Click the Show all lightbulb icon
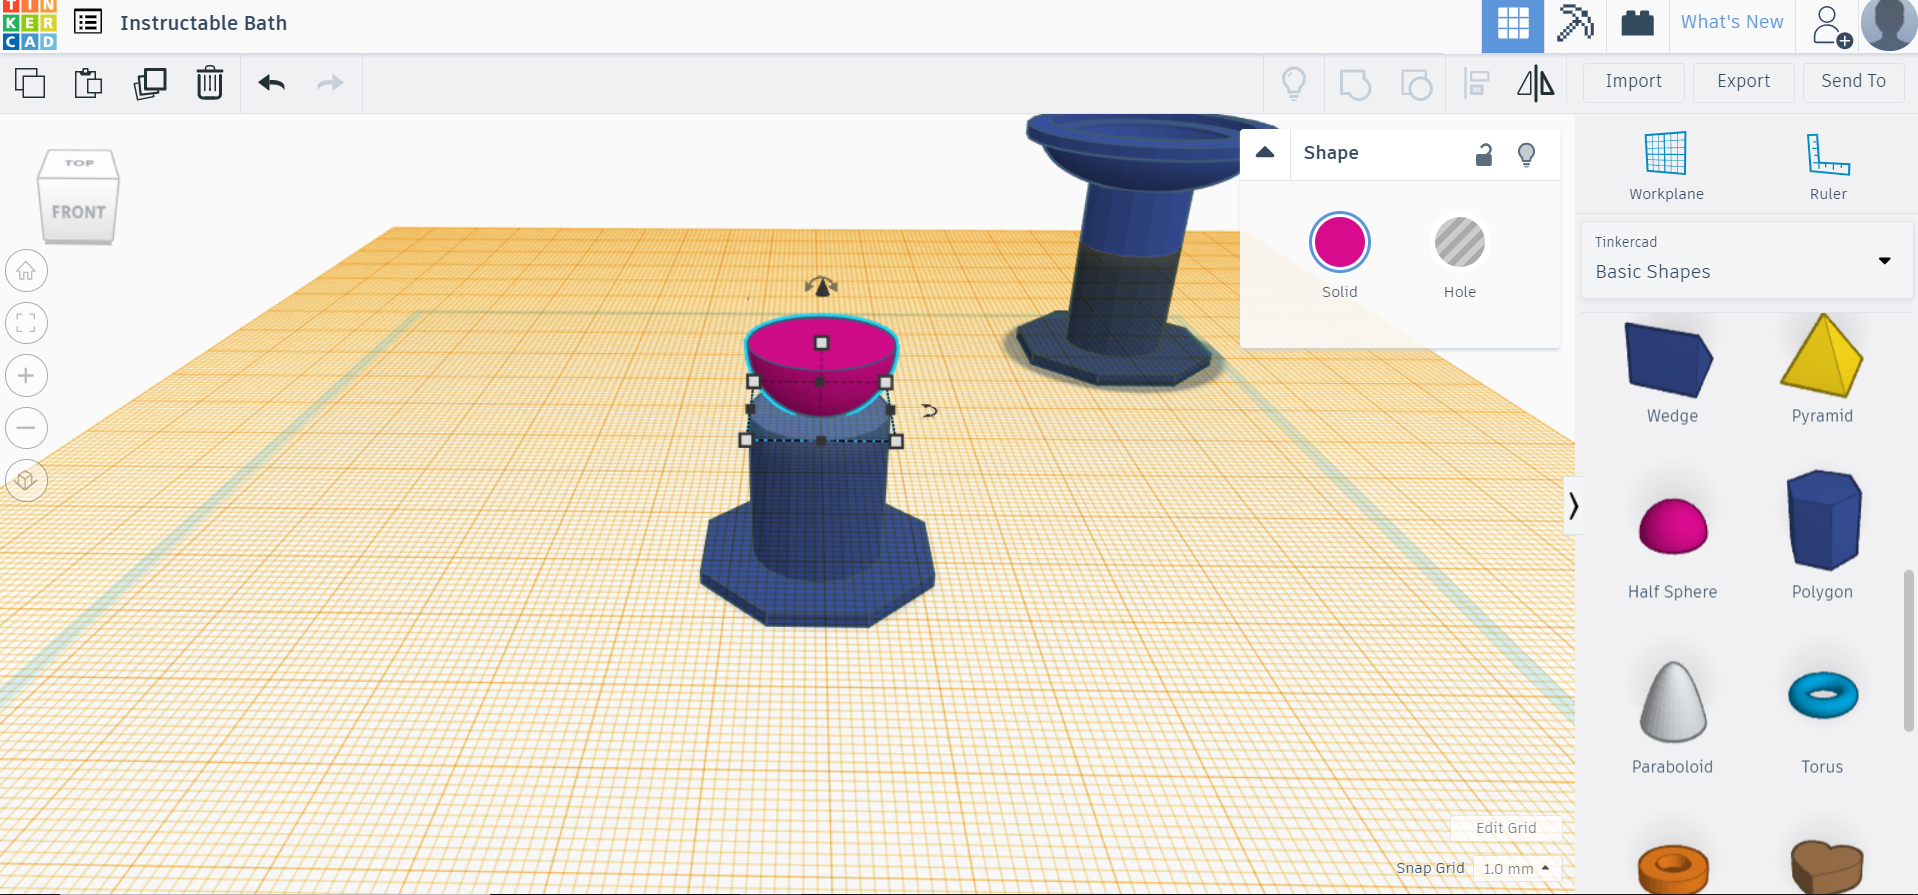This screenshot has height=895, width=1918. 1294,83
